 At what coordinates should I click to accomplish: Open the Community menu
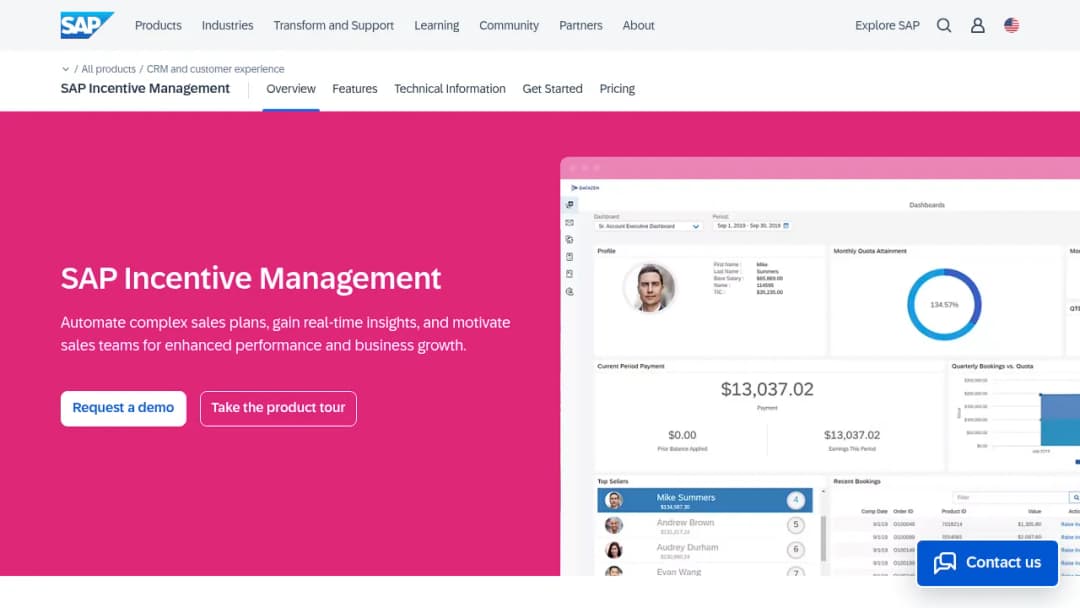(509, 25)
